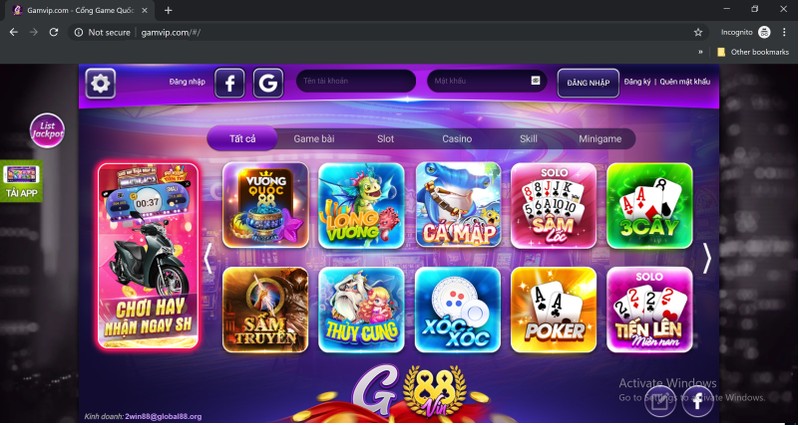Launch the Long Vương fishing game
The image size is (800, 425).
[361, 205]
